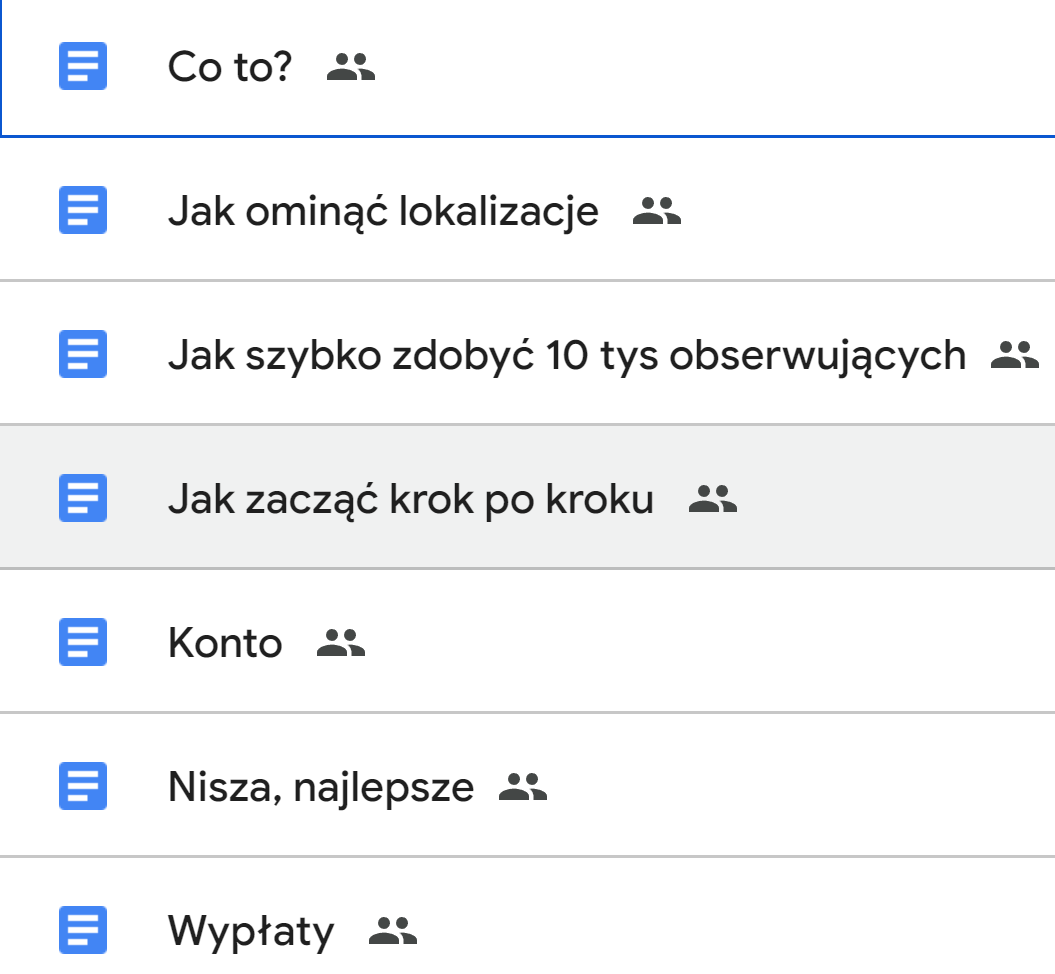Click the shared icon next to "Jak ominąć lokalizacje"
This screenshot has height=974, width=1055.
click(657, 212)
